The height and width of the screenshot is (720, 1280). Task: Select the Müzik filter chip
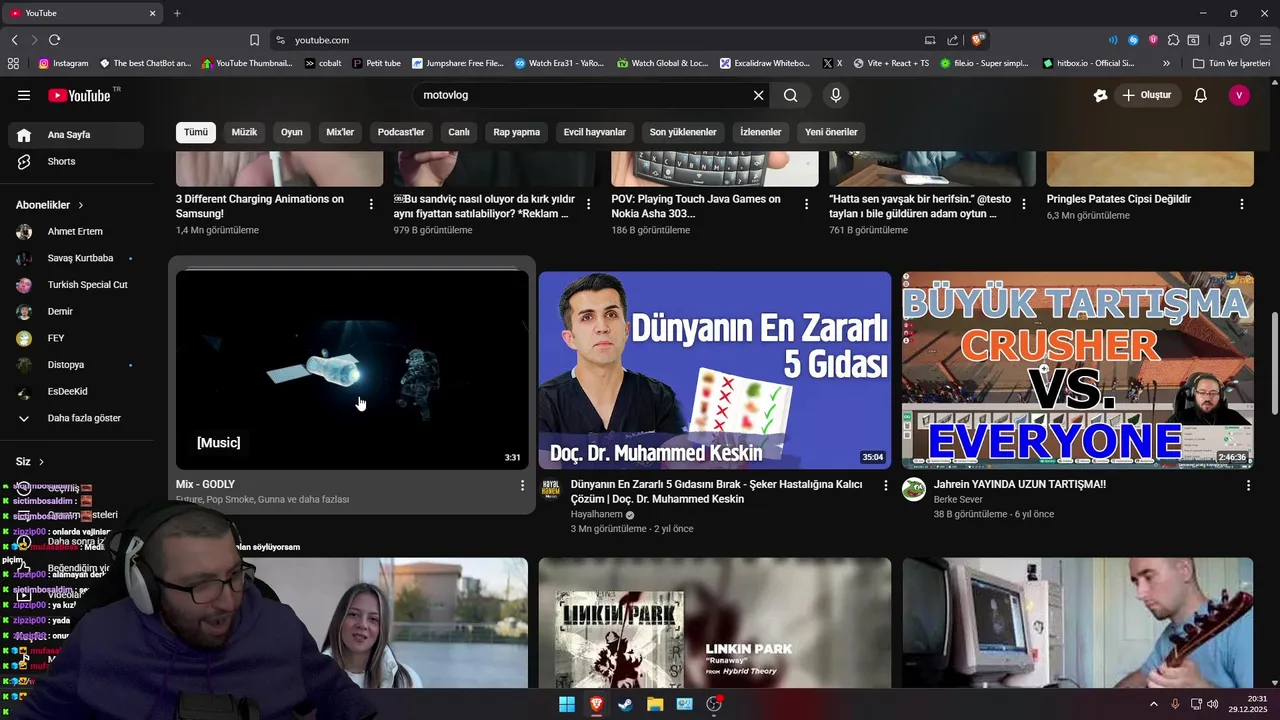244,132
